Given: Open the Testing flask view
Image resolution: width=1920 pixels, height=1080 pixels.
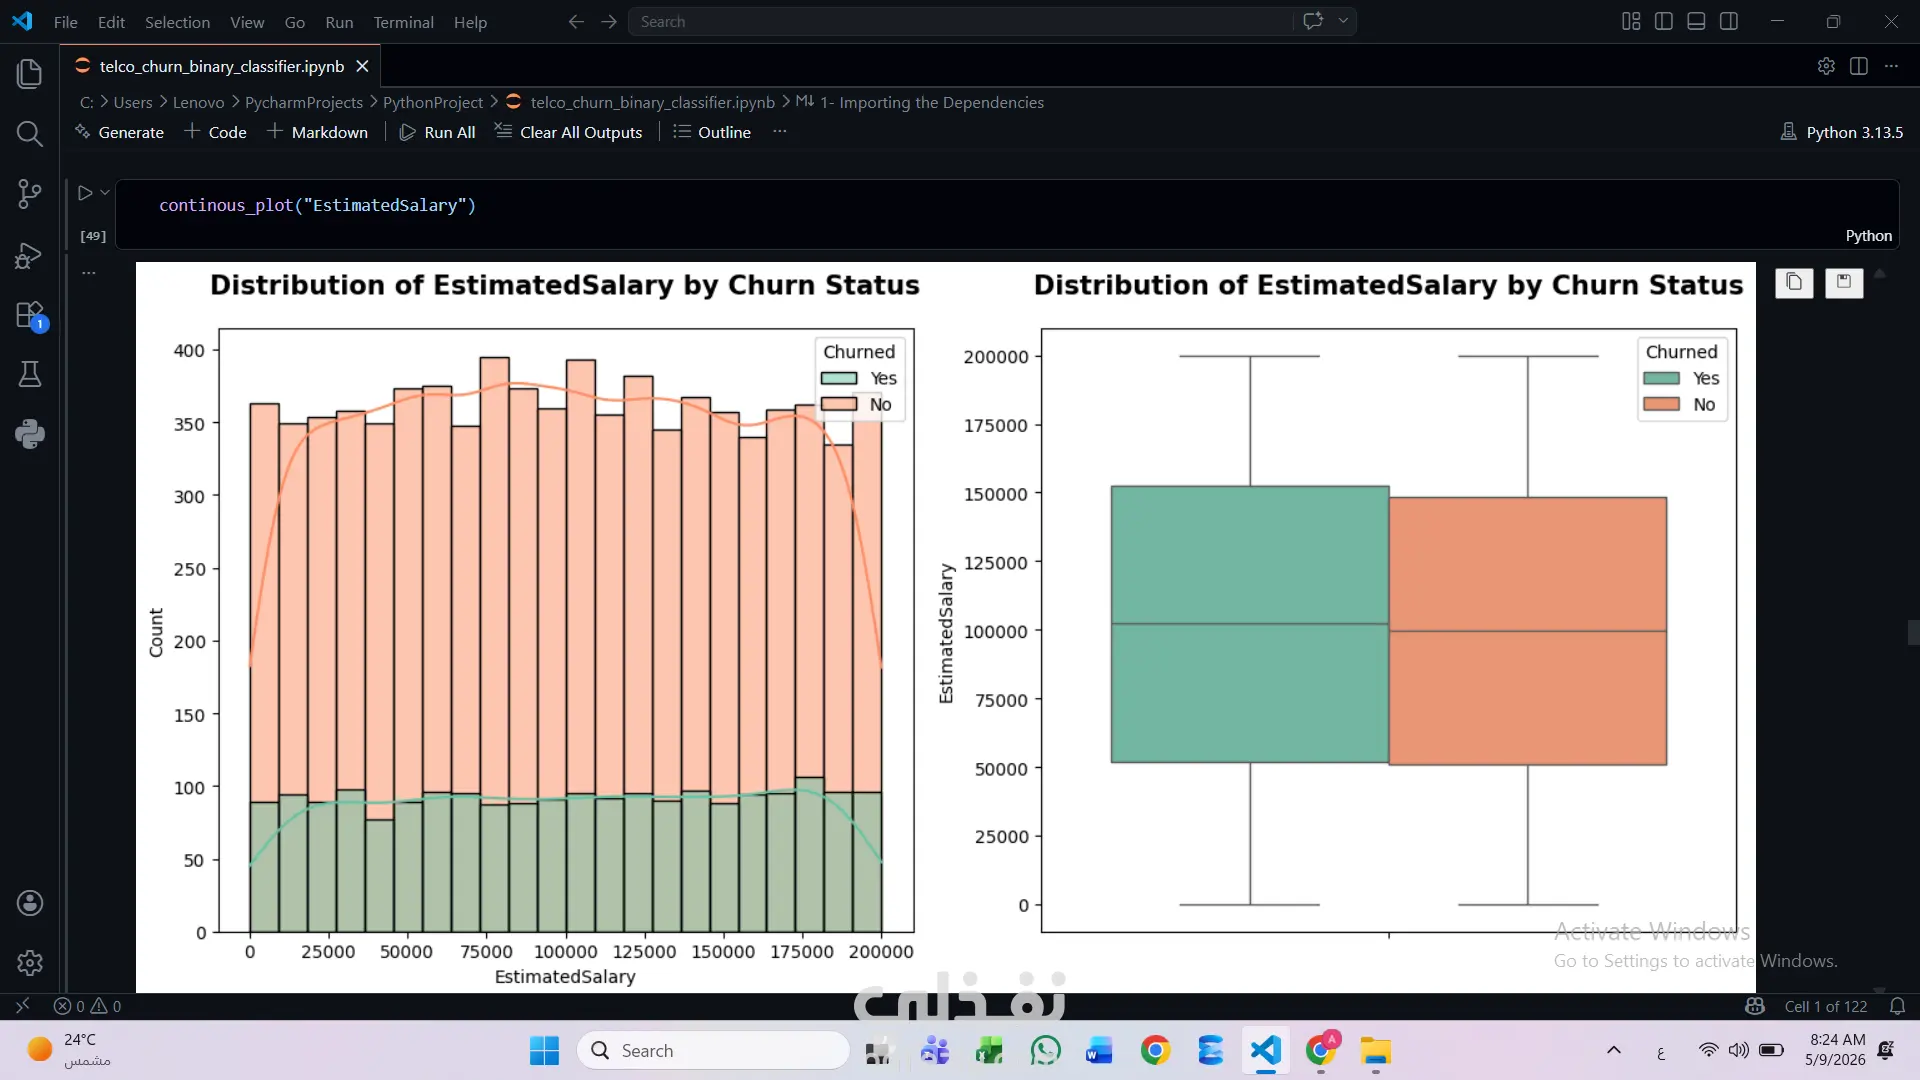Looking at the screenshot, I should pos(30,375).
